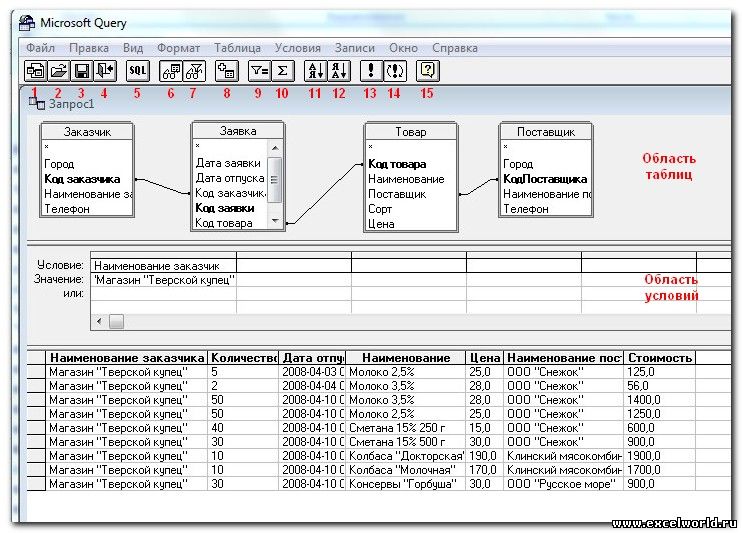742x533 pixels.
Task: Click the 'Стоимость' column header
Action: (x=660, y=358)
